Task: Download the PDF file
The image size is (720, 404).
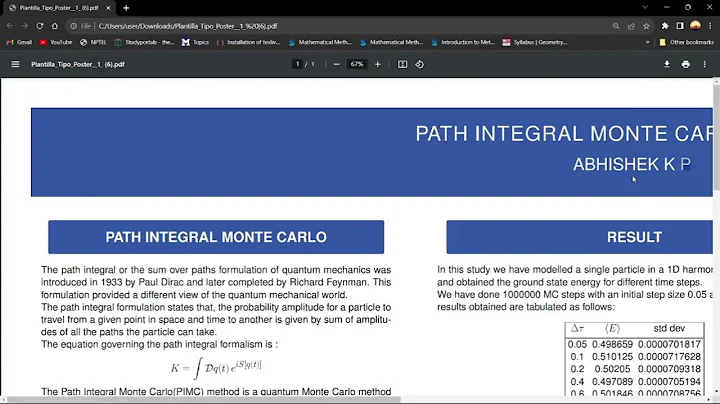Action: click(667, 64)
